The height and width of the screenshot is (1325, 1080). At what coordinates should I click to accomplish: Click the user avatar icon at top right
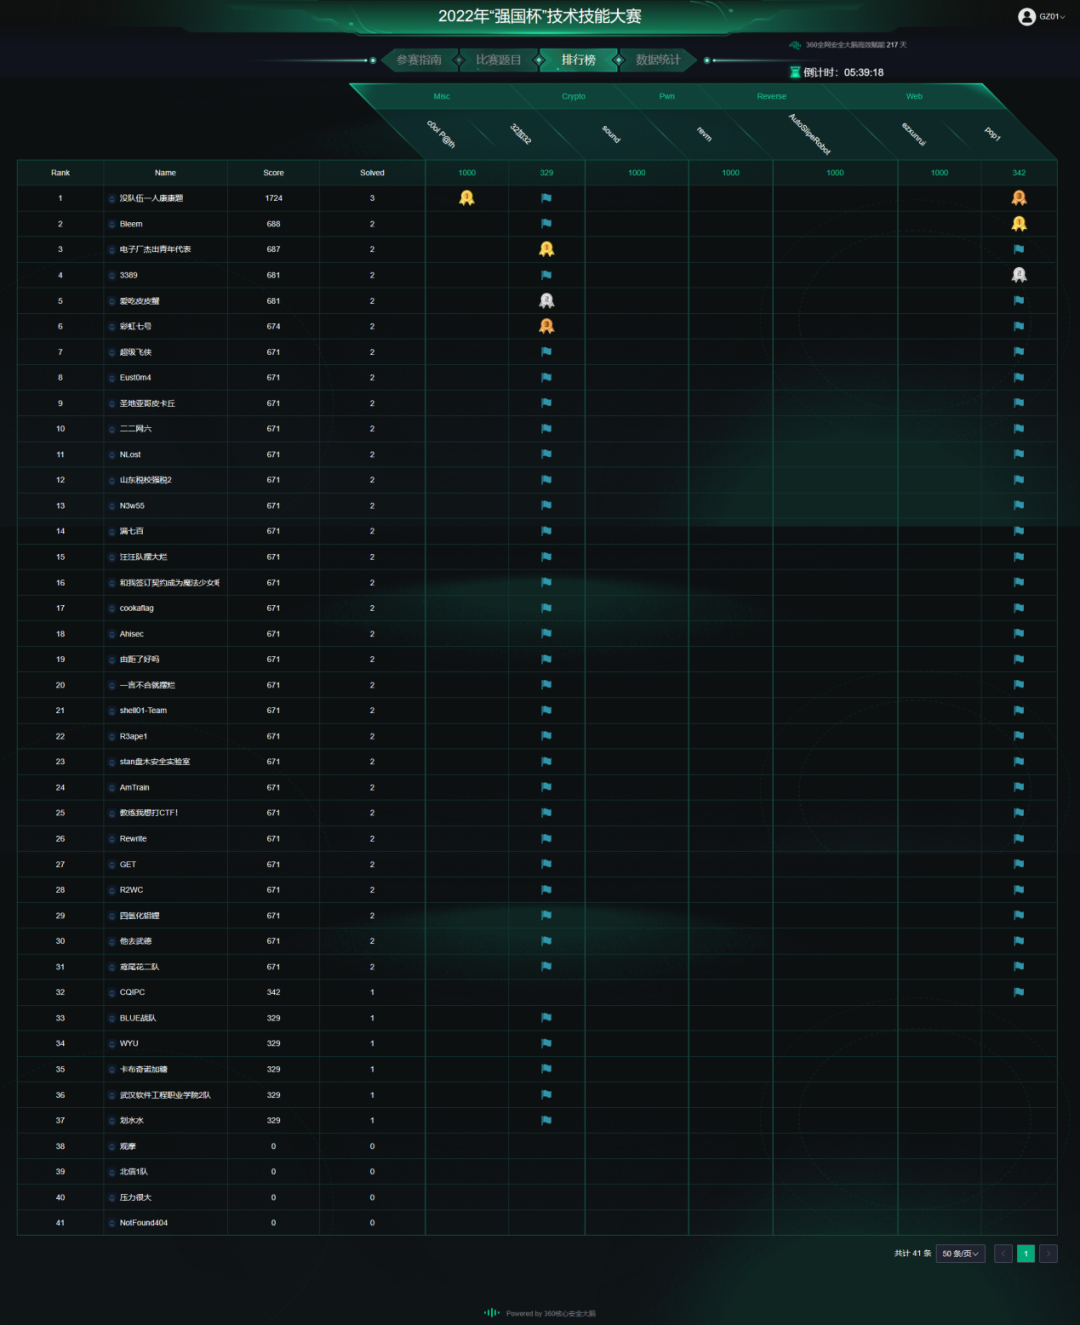pos(1026,17)
